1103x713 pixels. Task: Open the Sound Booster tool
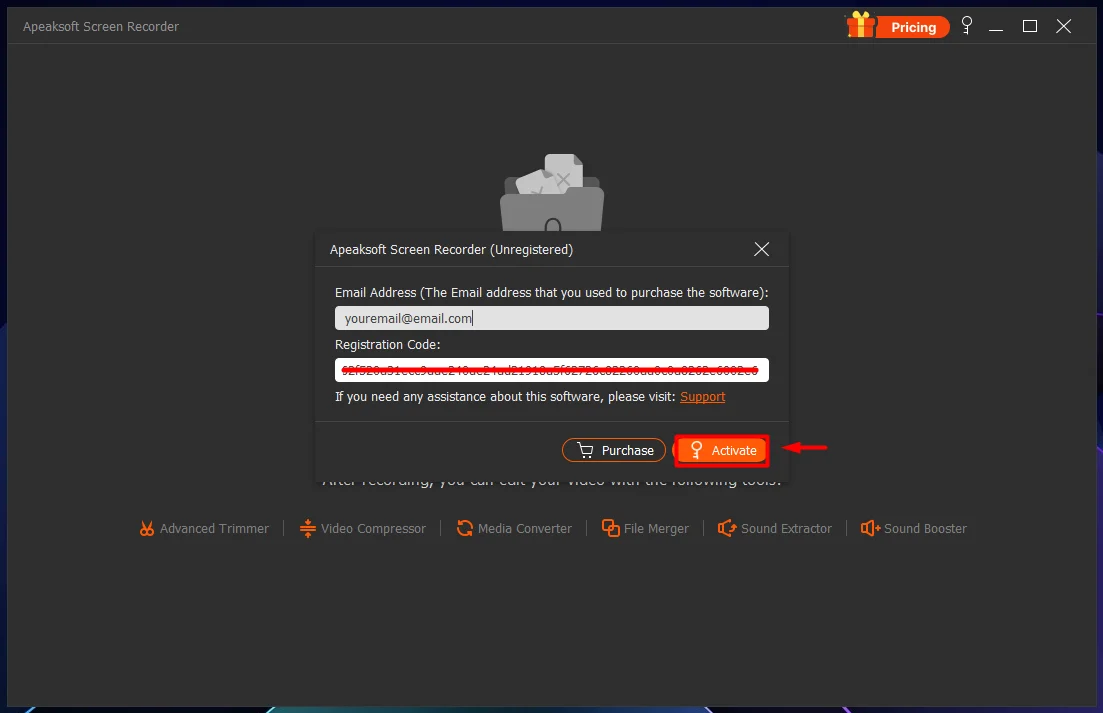click(x=914, y=528)
